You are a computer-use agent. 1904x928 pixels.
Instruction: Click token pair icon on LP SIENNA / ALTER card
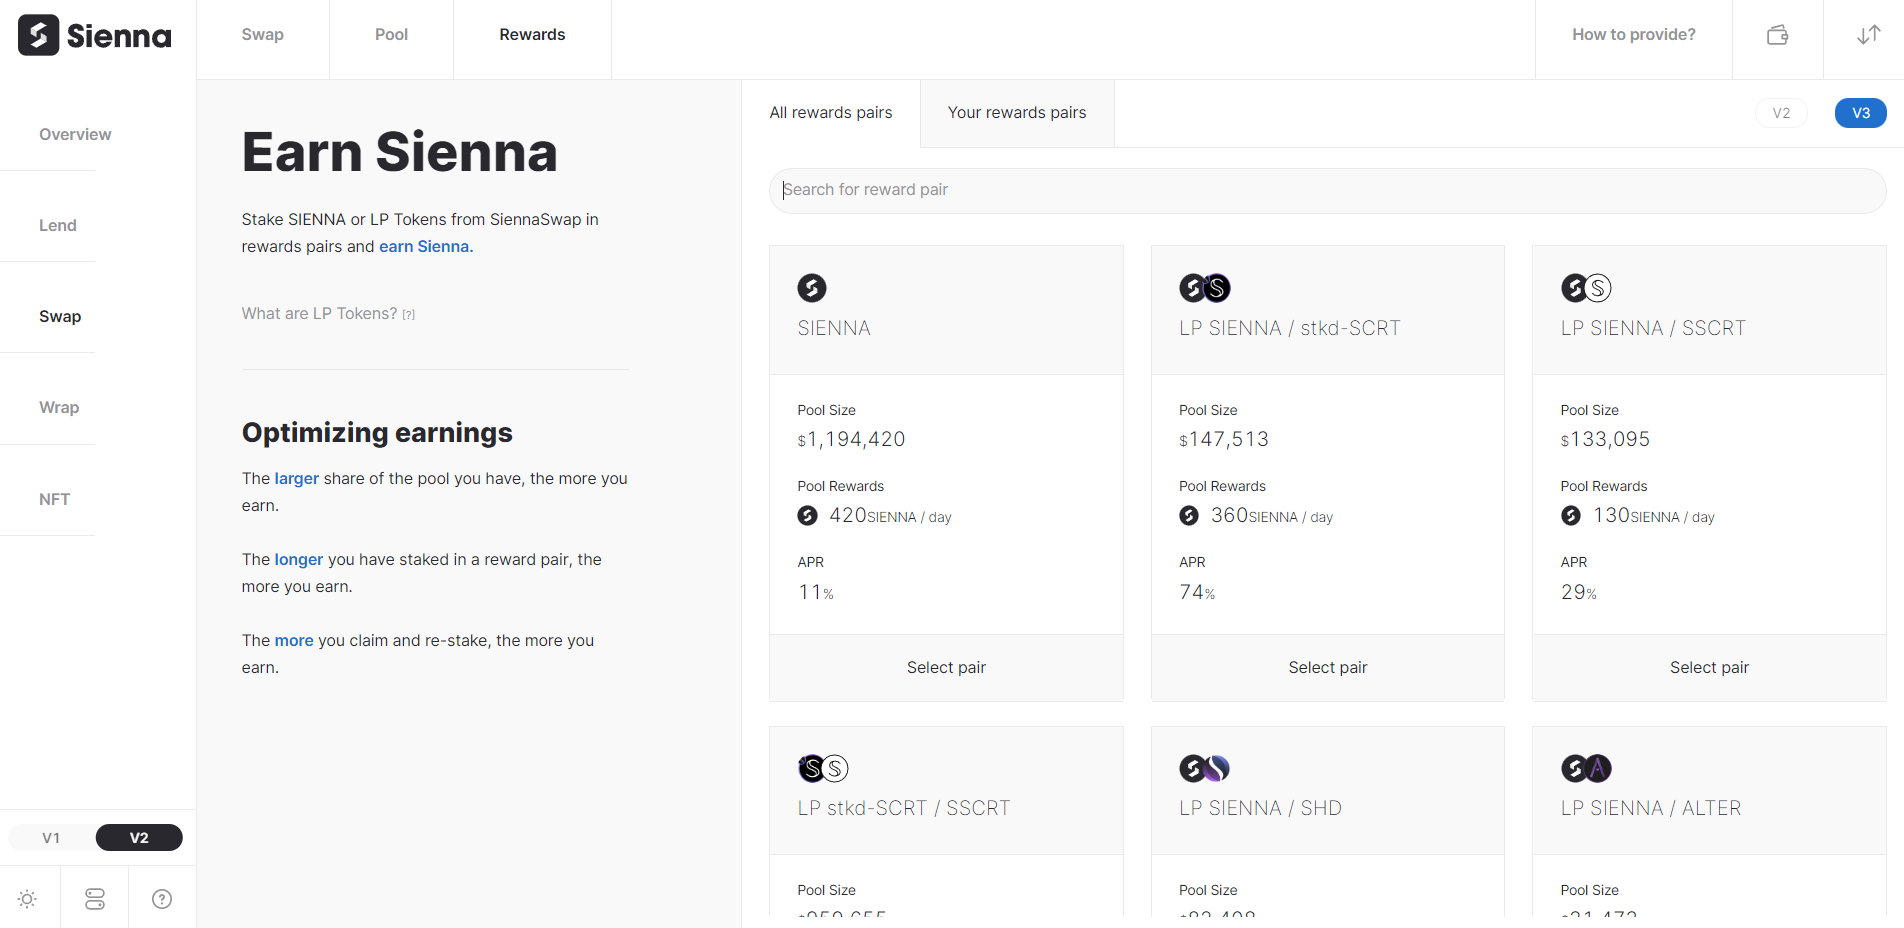click(1586, 768)
